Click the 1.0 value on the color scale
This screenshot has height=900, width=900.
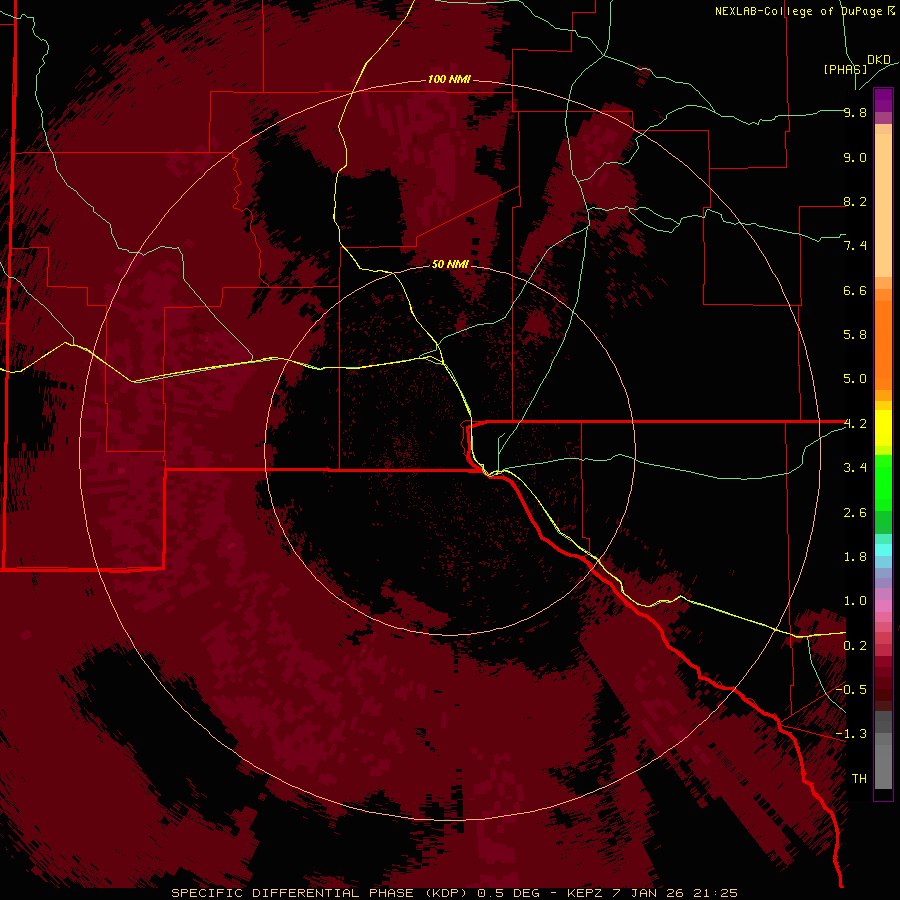point(855,601)
